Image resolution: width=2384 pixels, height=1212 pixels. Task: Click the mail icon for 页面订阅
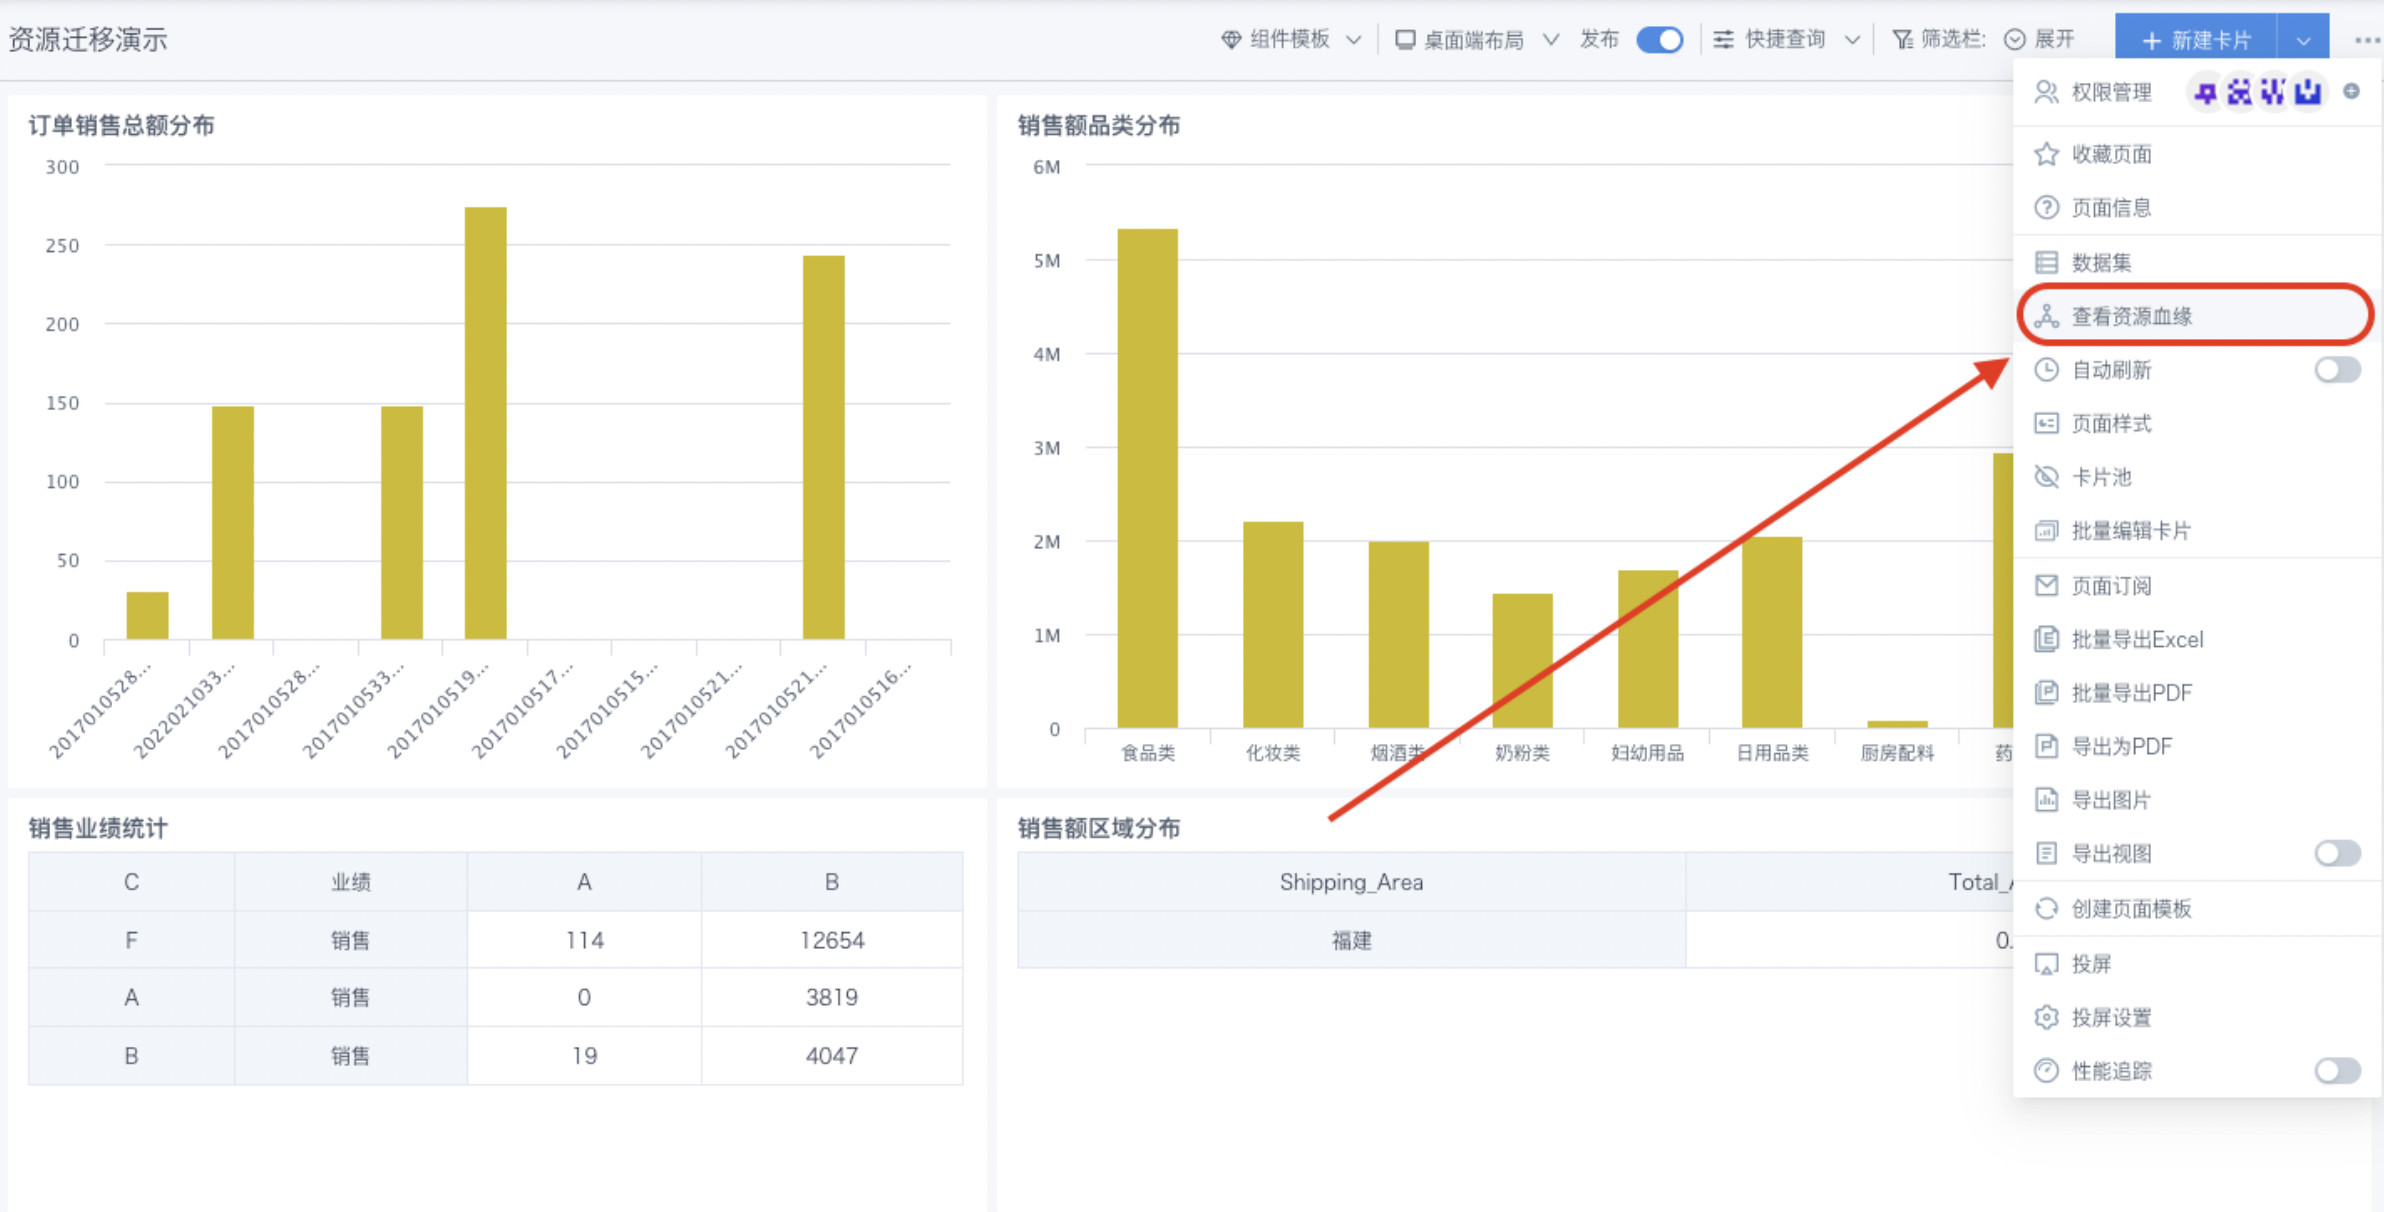click(x=2046, y=586)
